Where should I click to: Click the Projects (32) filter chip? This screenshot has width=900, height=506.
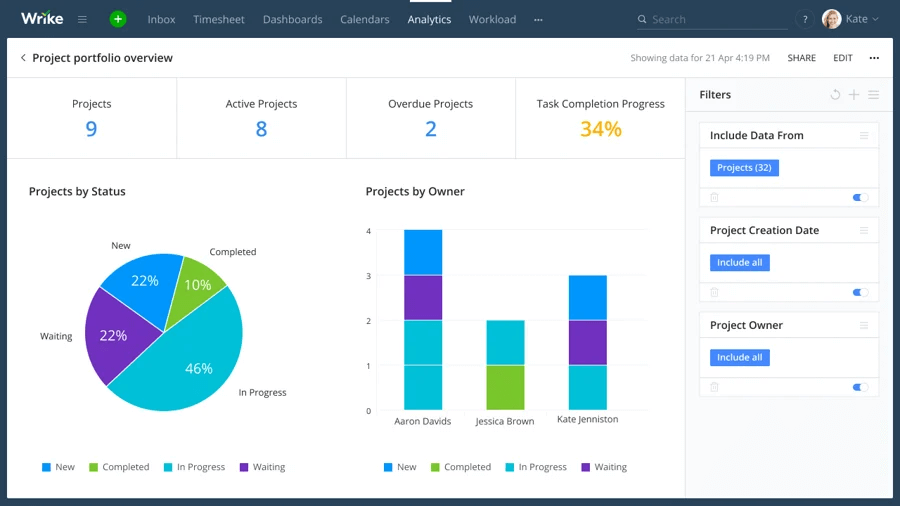(x=744, y=168)
